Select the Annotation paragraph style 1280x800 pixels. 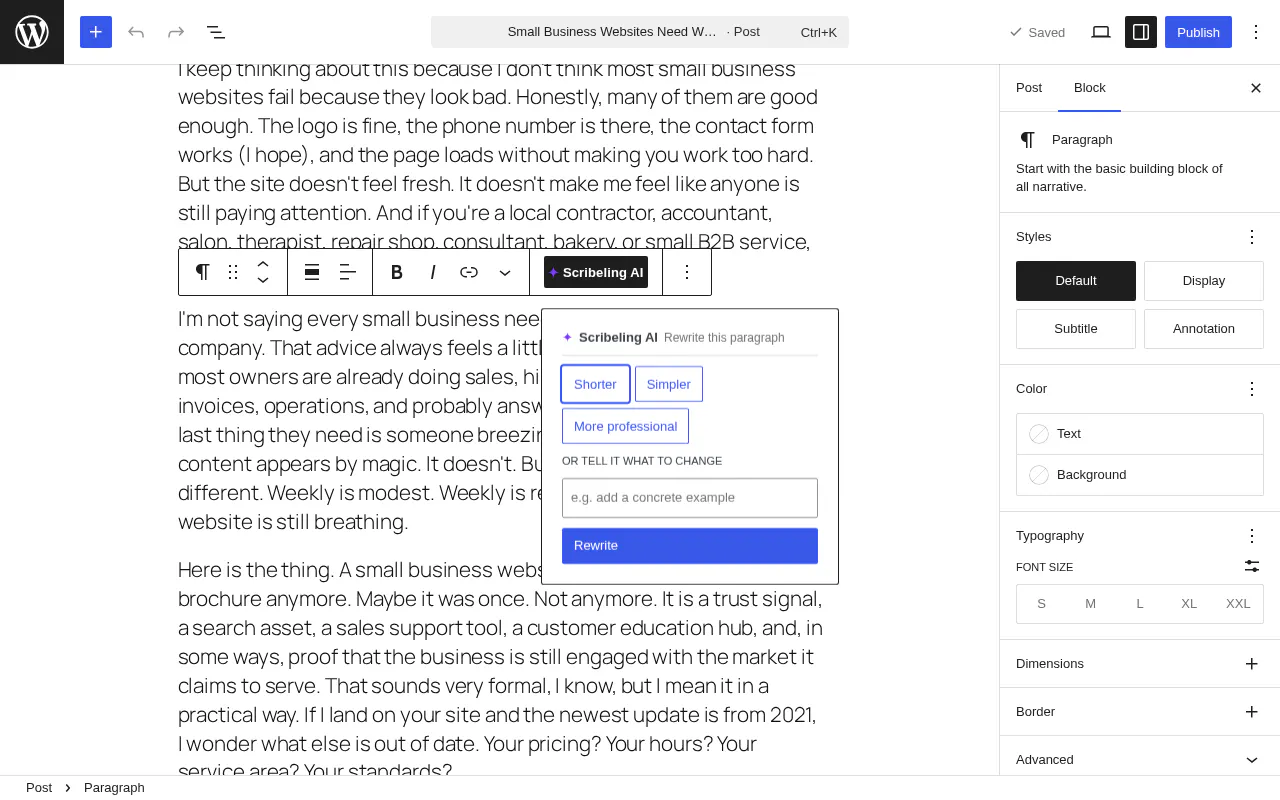[1204, 329]
